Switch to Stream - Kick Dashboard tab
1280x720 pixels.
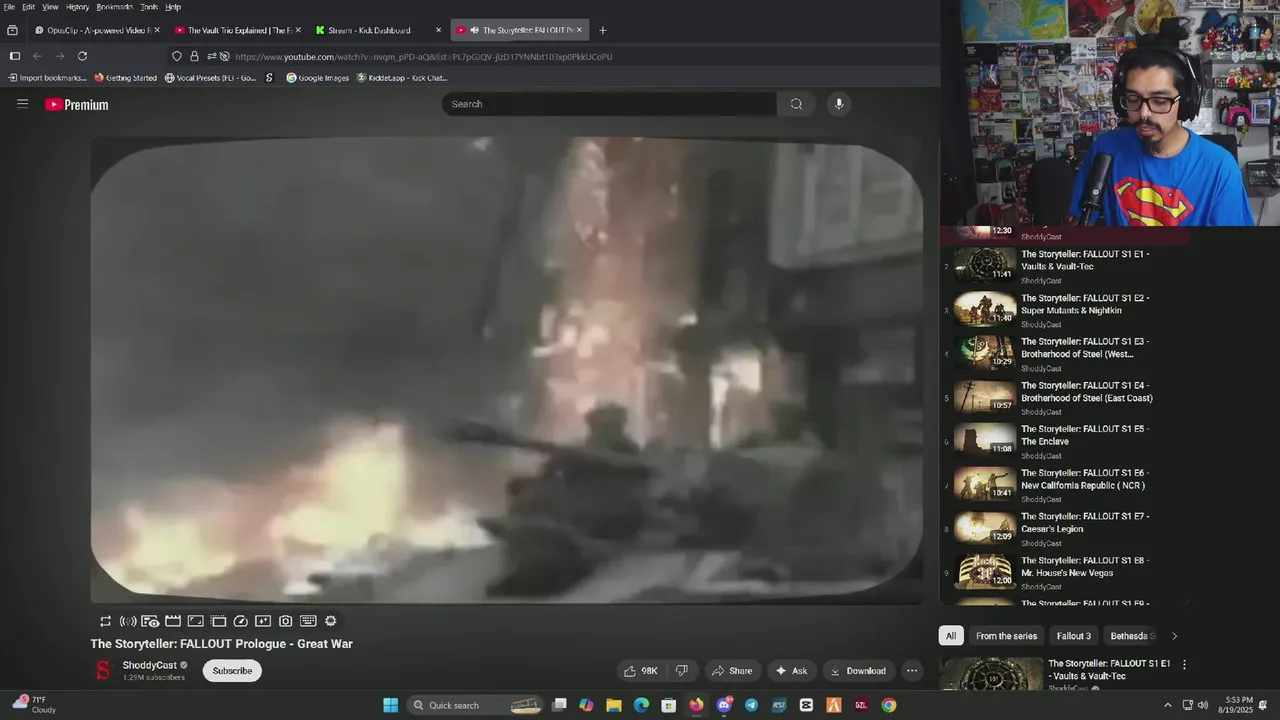pyautogui.click(x=377, y=30)
